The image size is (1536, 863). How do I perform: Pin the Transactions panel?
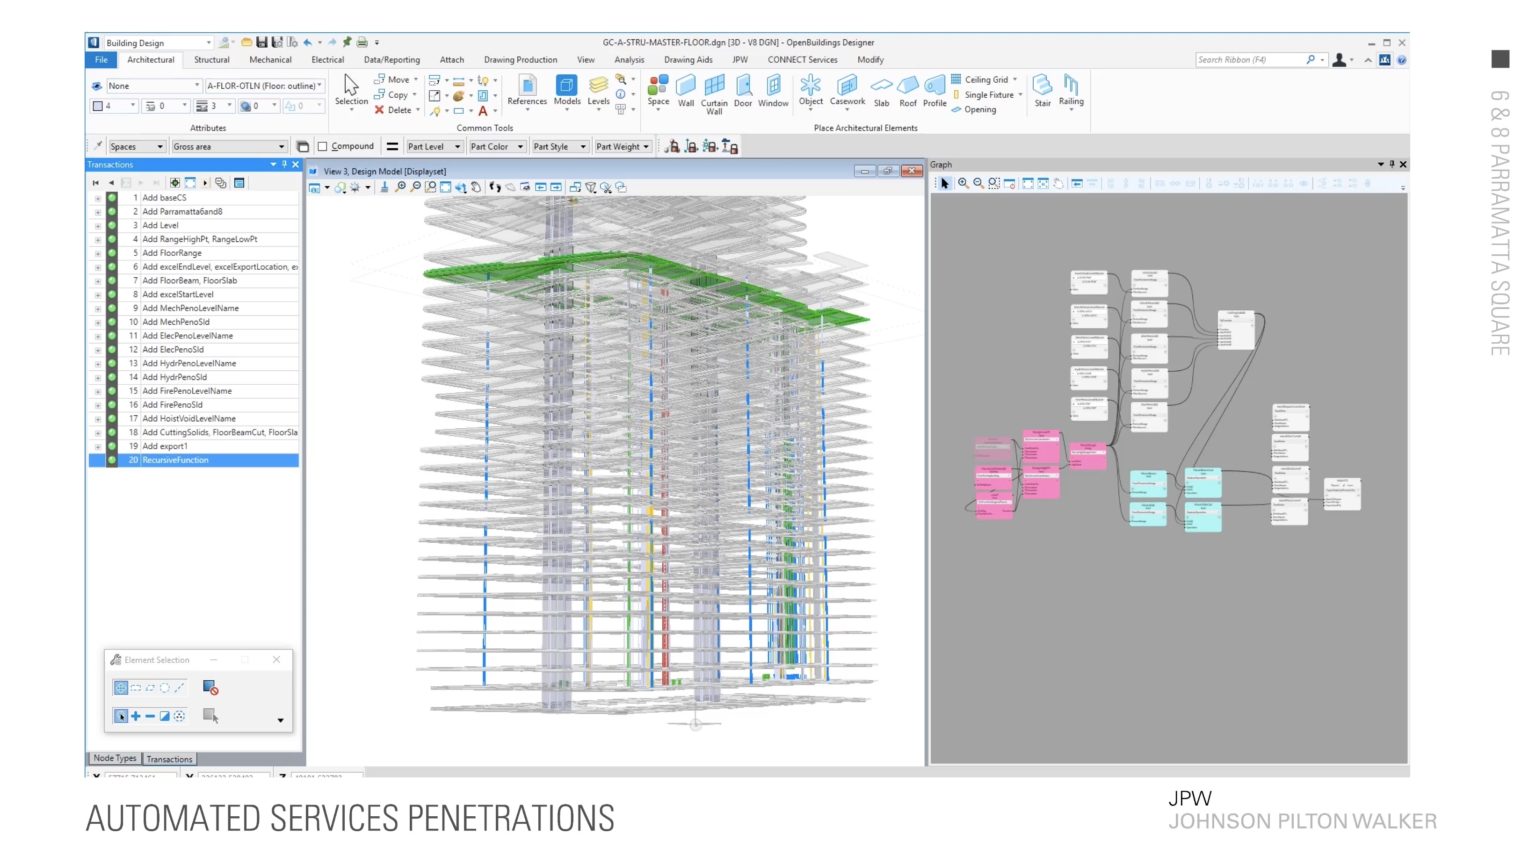pyautogui.click(x=283, y=164)
